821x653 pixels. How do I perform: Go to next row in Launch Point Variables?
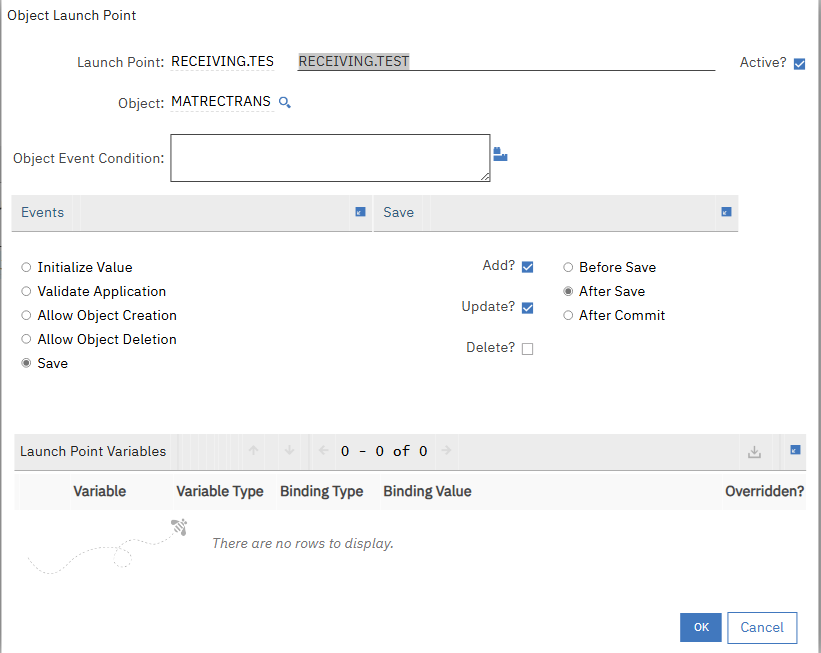pyautogui.click(x=289, y=451)
